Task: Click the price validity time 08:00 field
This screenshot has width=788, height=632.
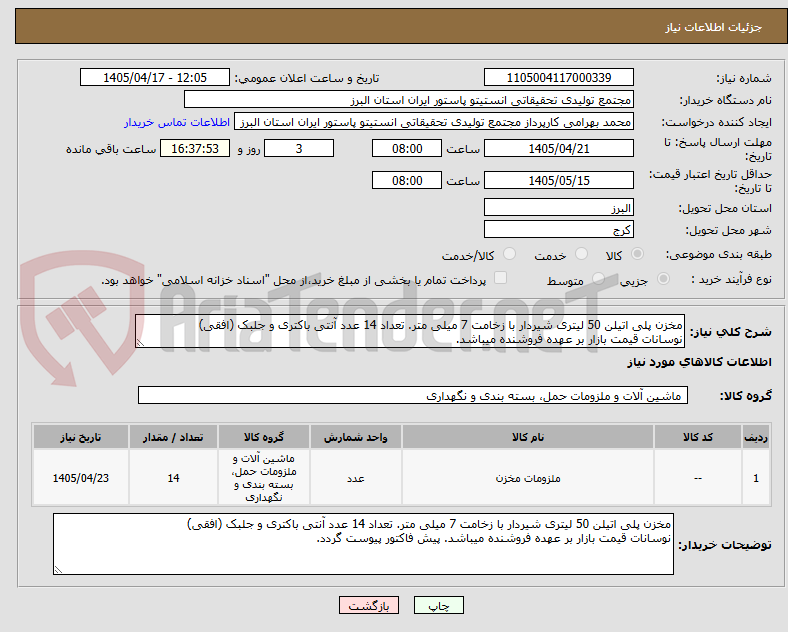Action: 407,180
